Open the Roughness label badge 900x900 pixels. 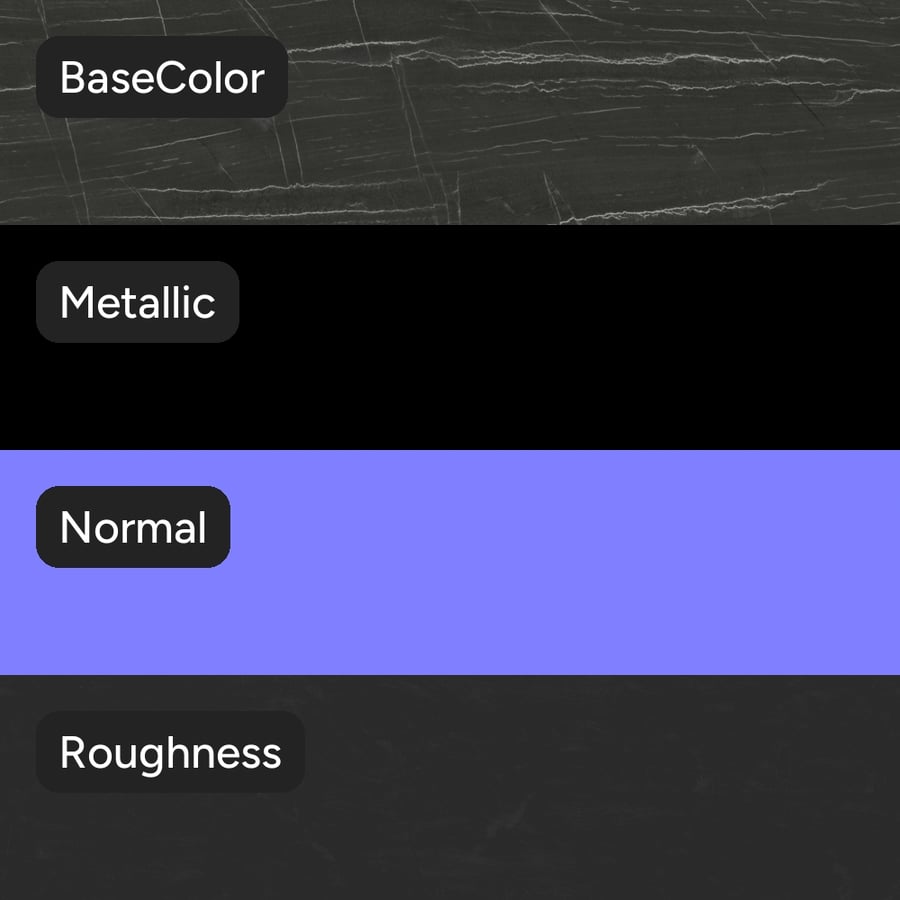(170, 752)
